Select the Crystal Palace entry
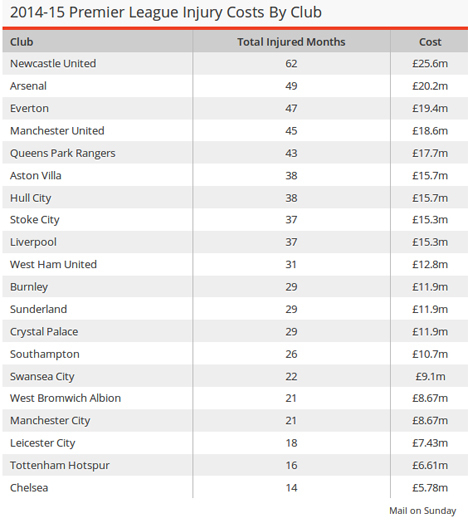 [44, 332]
